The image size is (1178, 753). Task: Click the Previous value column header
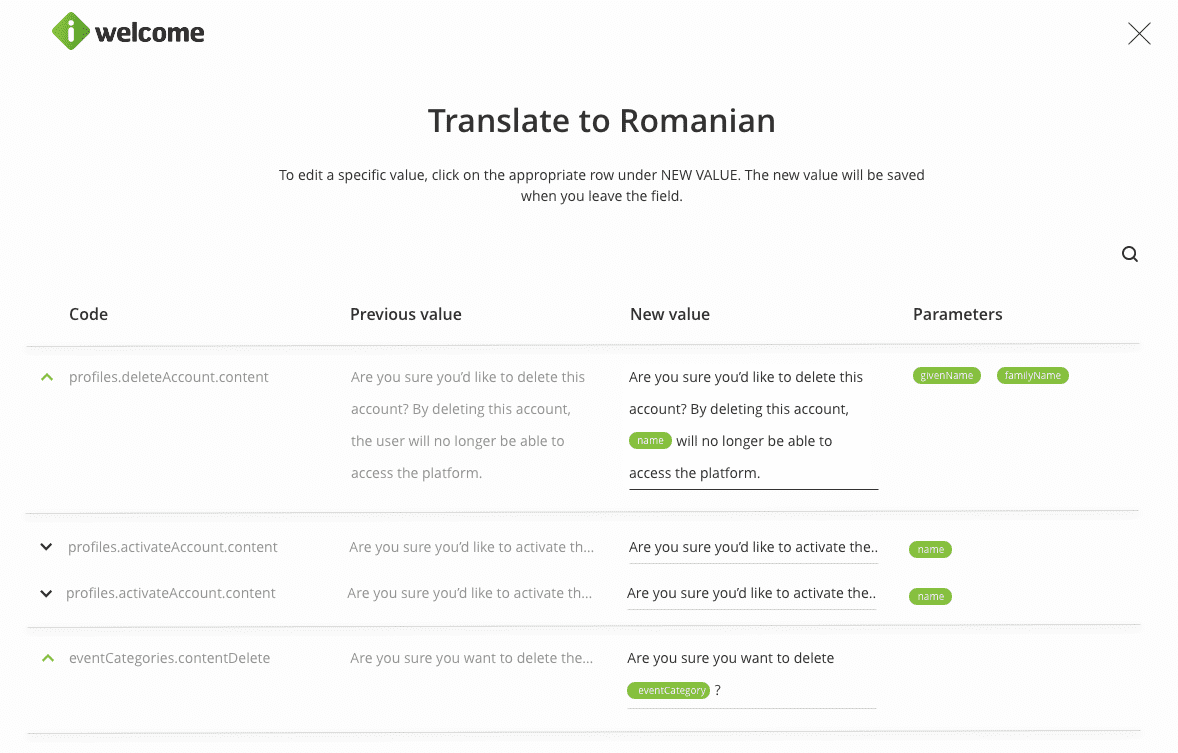pos(405,314)
